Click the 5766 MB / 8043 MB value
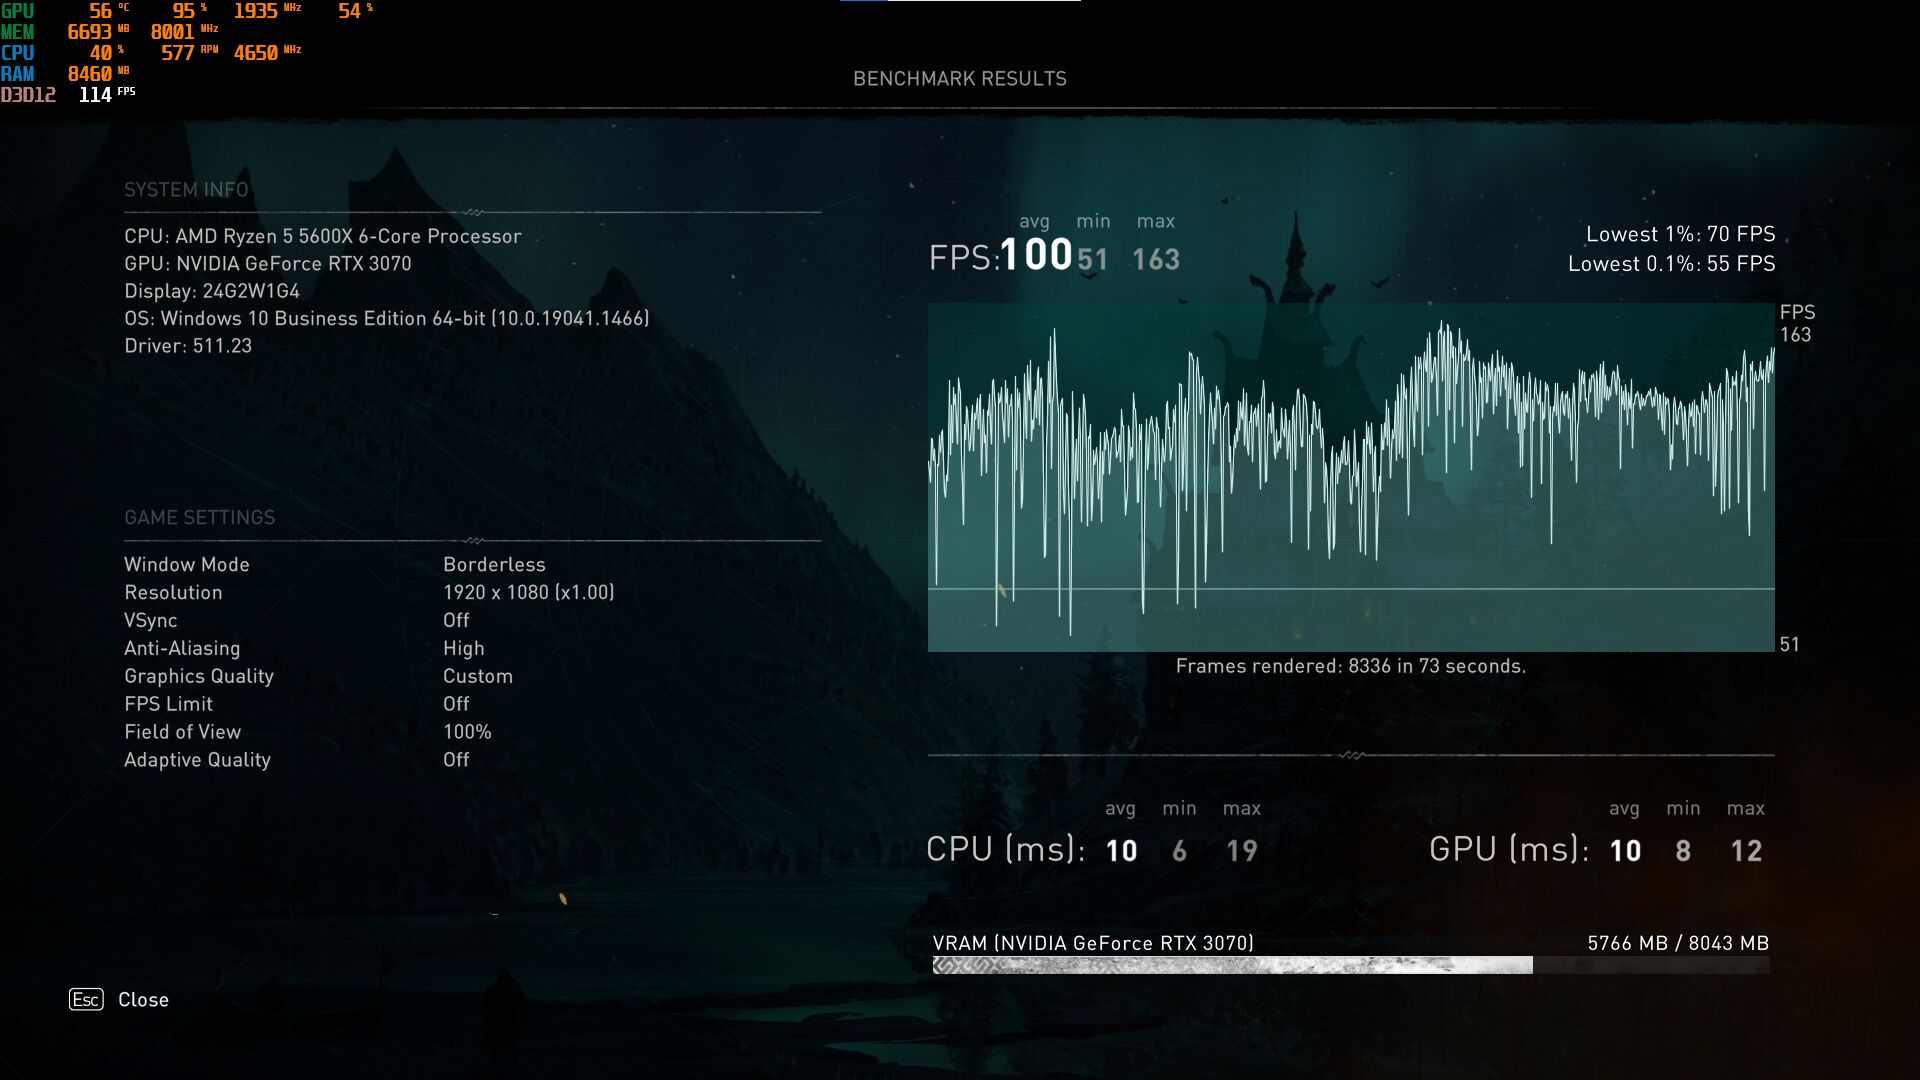Image resolution: width=1920 pixels, height=1080 pixels. [1678, 943]
